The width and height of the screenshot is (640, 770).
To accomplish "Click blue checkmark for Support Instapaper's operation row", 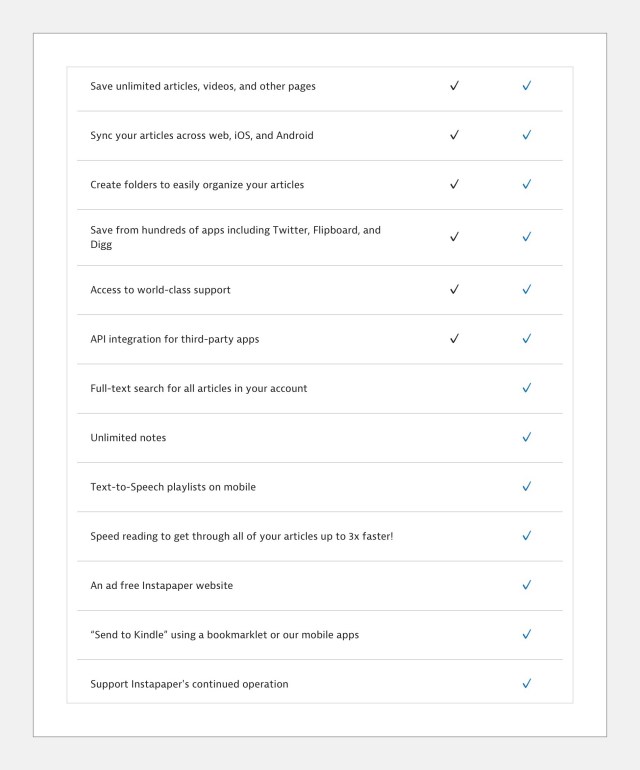I will 526,684.
